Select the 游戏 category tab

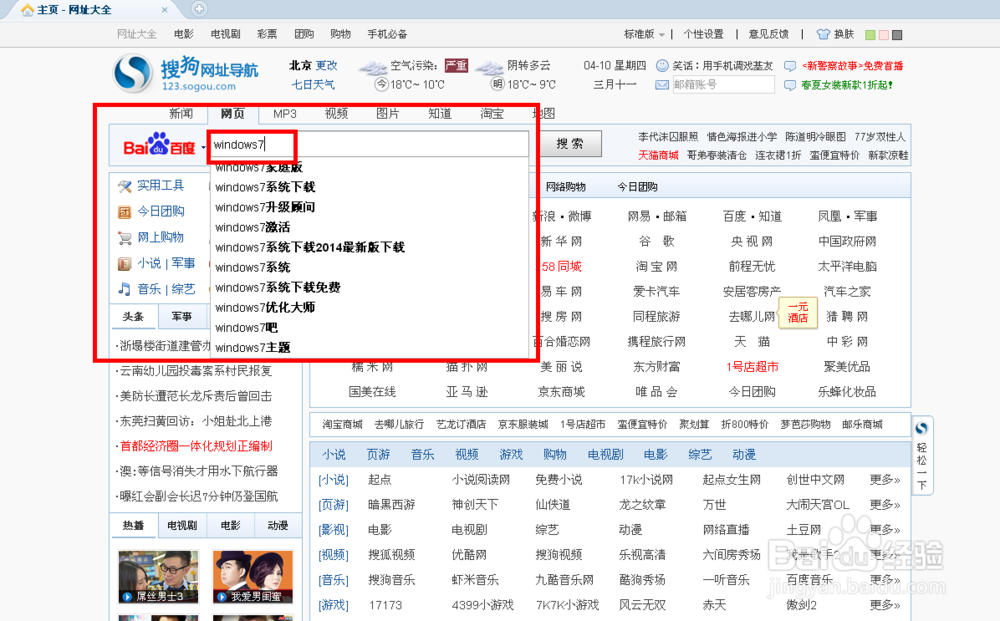pyautogui.click(x=511, y=455)
